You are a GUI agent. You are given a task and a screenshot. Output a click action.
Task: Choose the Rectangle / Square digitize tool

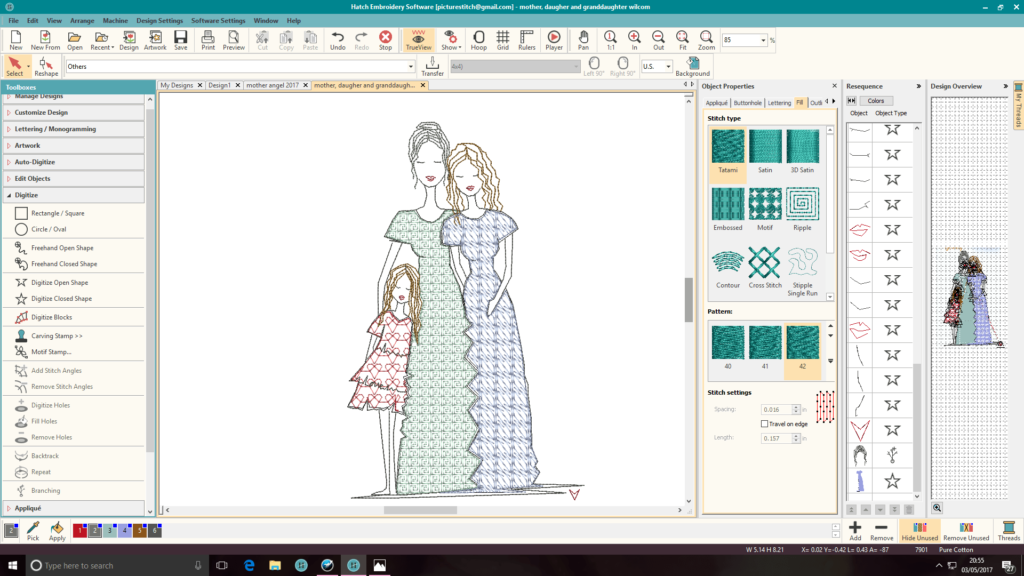tap(58, 213)
